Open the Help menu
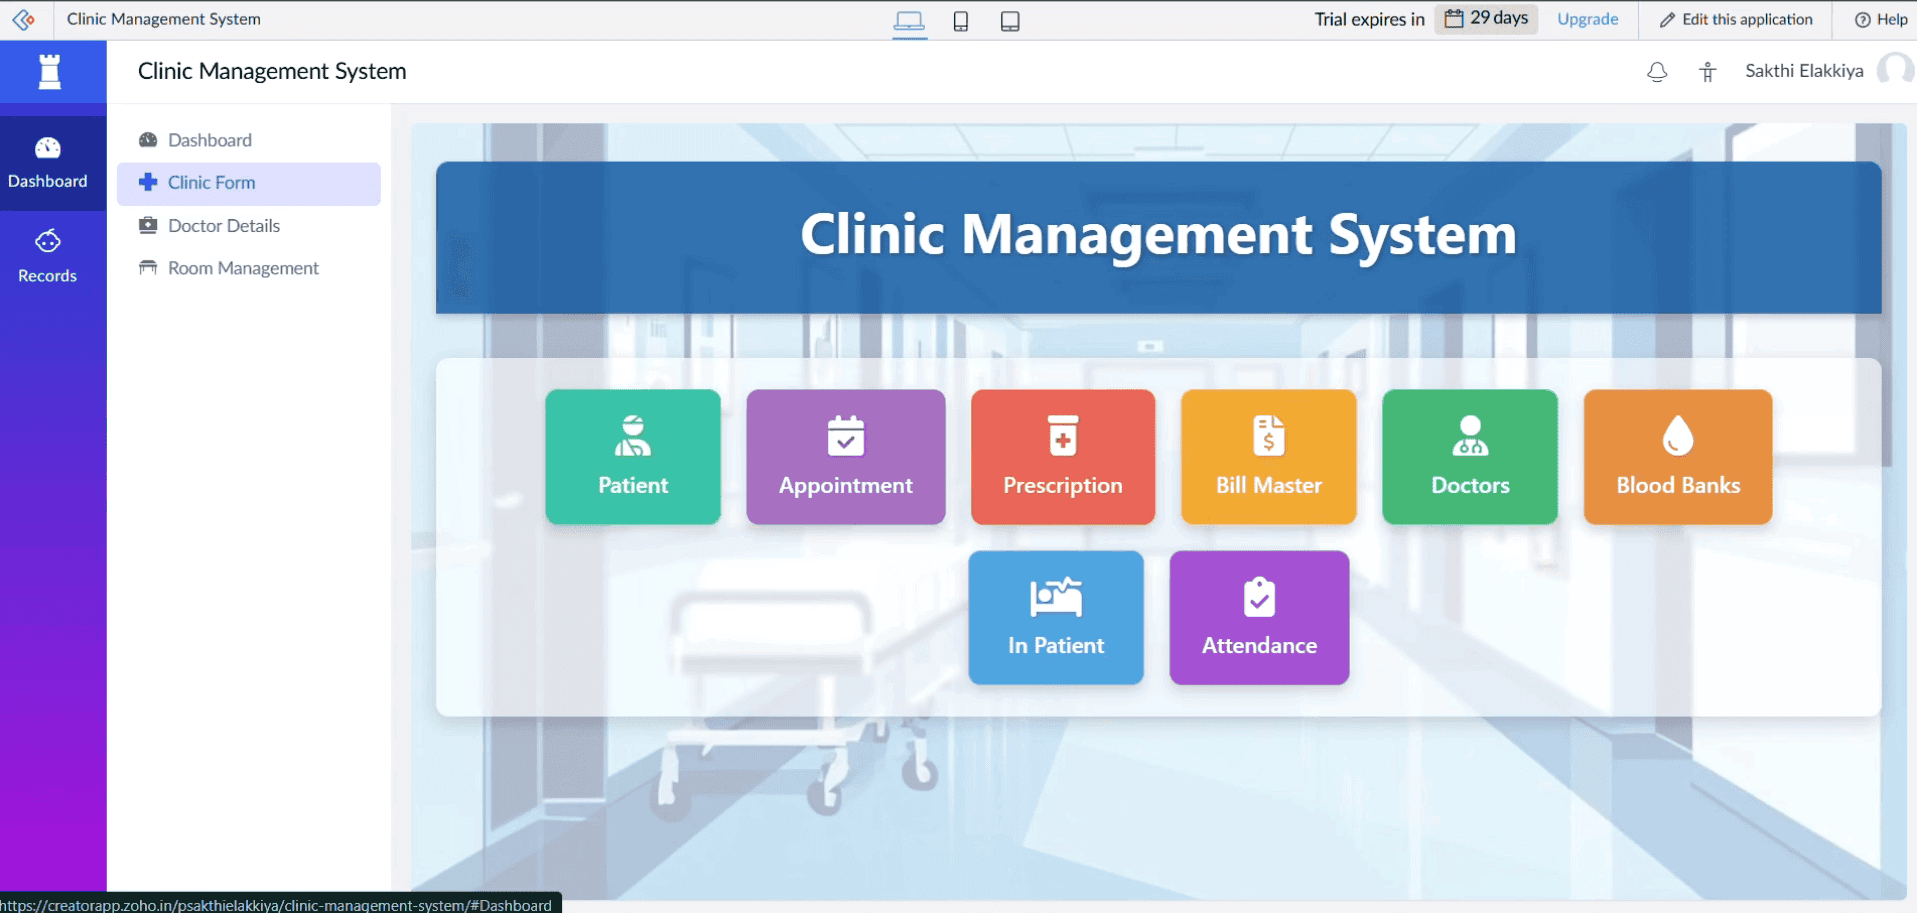 (1881, 19)
